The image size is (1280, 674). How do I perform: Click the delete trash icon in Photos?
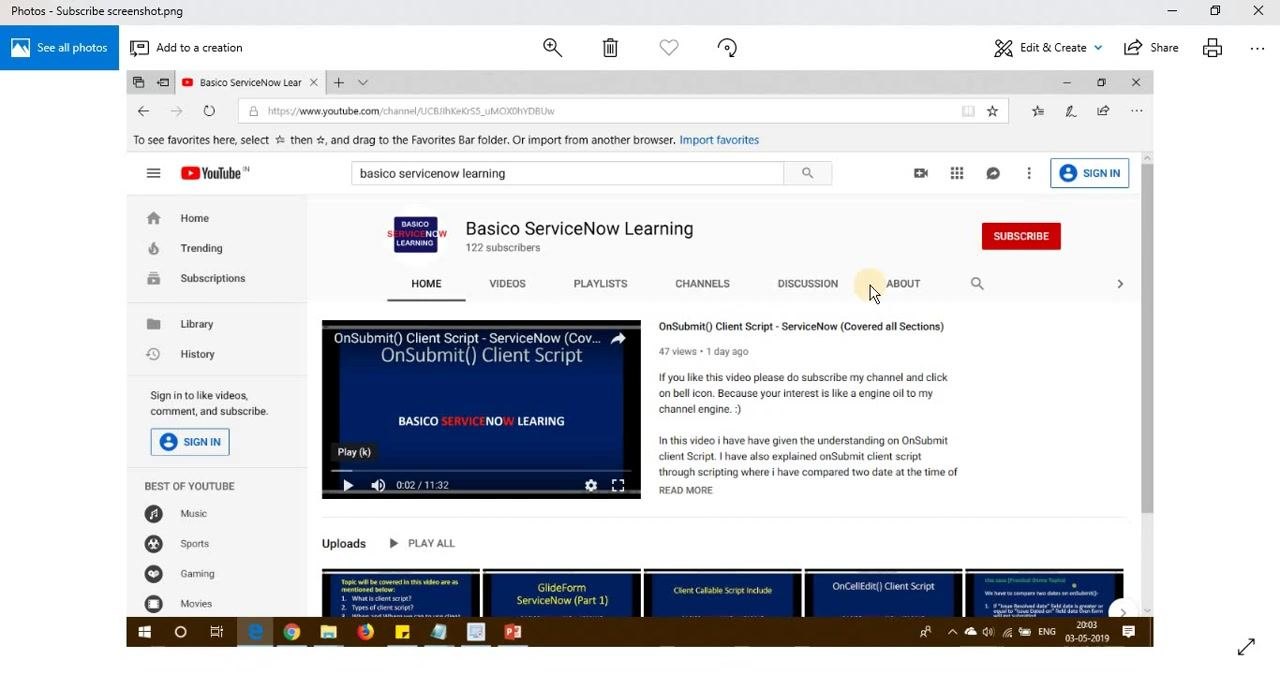pyautogui.click(x=610, y=47)
